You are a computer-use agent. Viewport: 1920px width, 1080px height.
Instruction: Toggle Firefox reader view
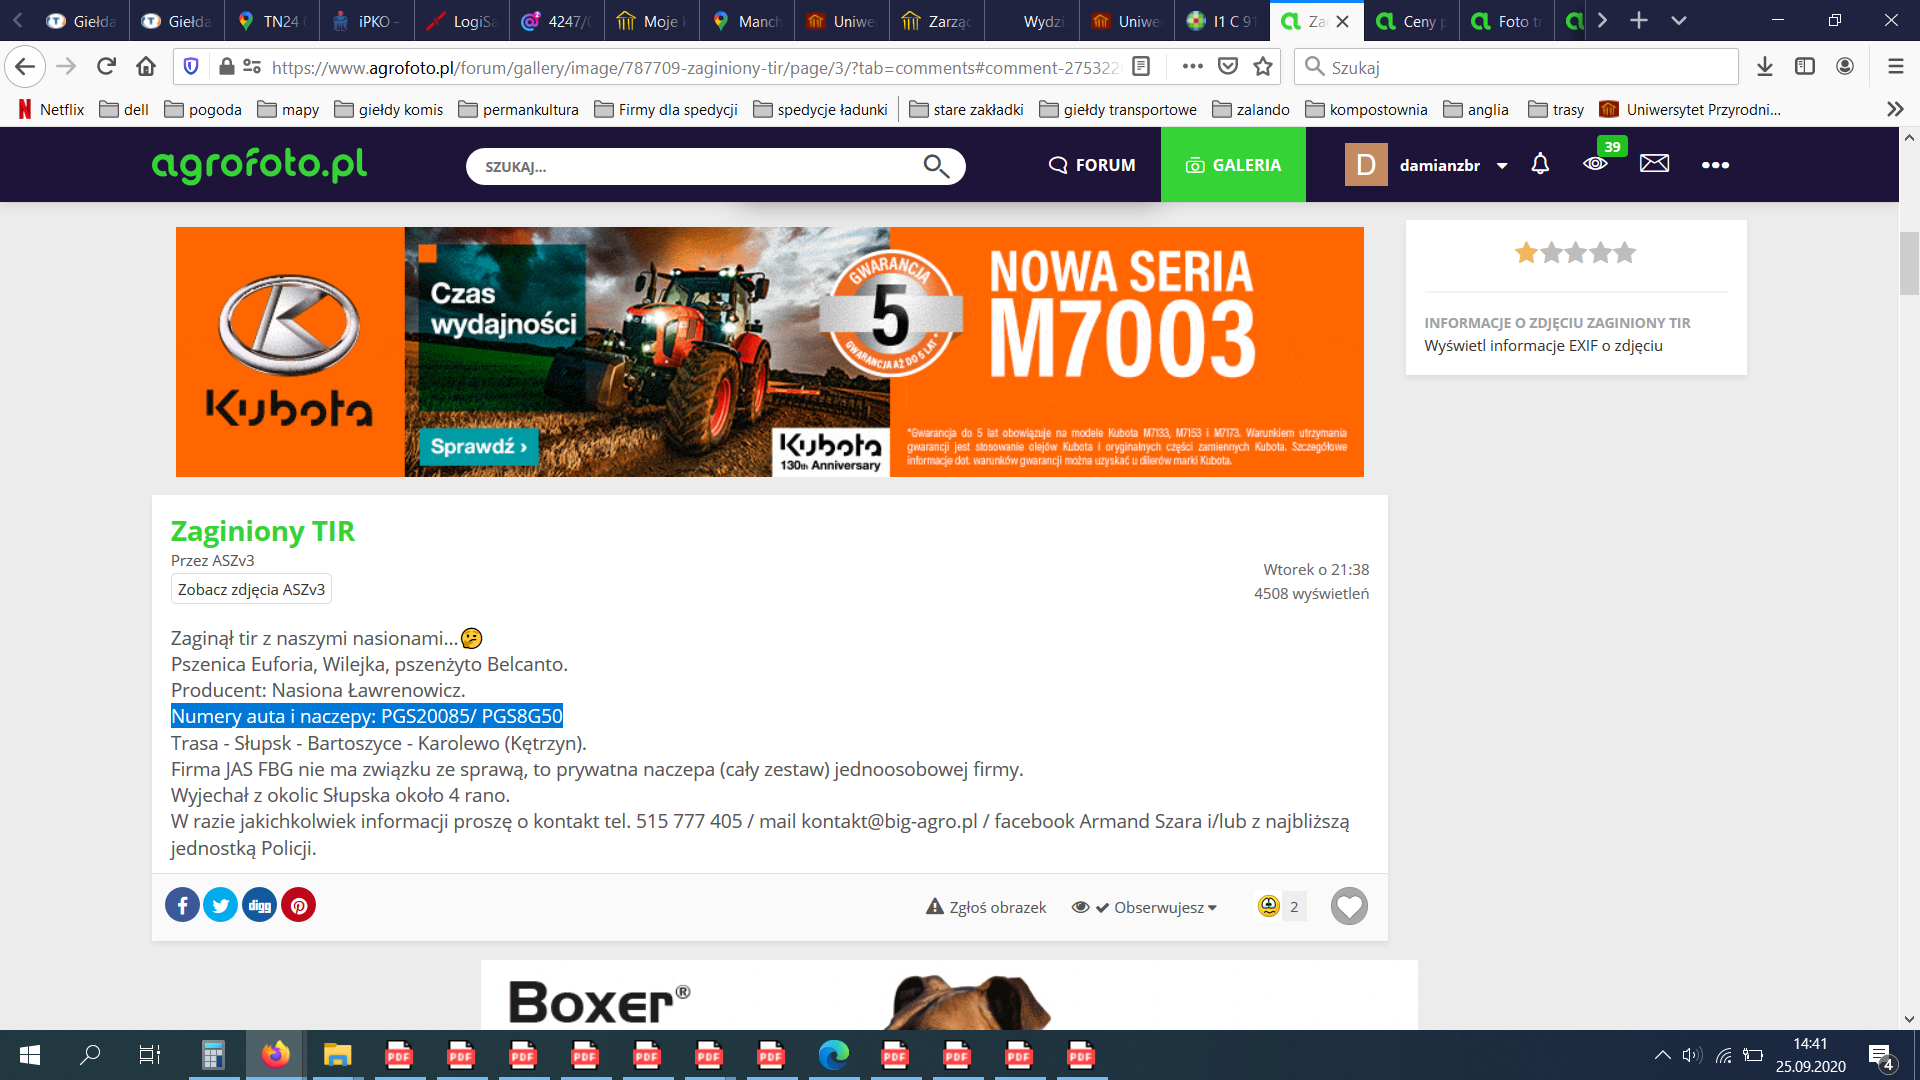1141,67
